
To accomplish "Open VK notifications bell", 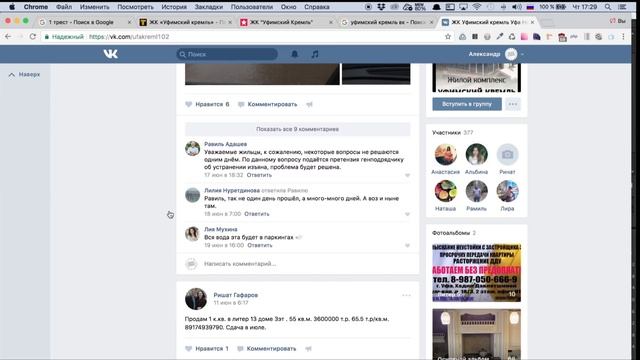I will [294, 54].
